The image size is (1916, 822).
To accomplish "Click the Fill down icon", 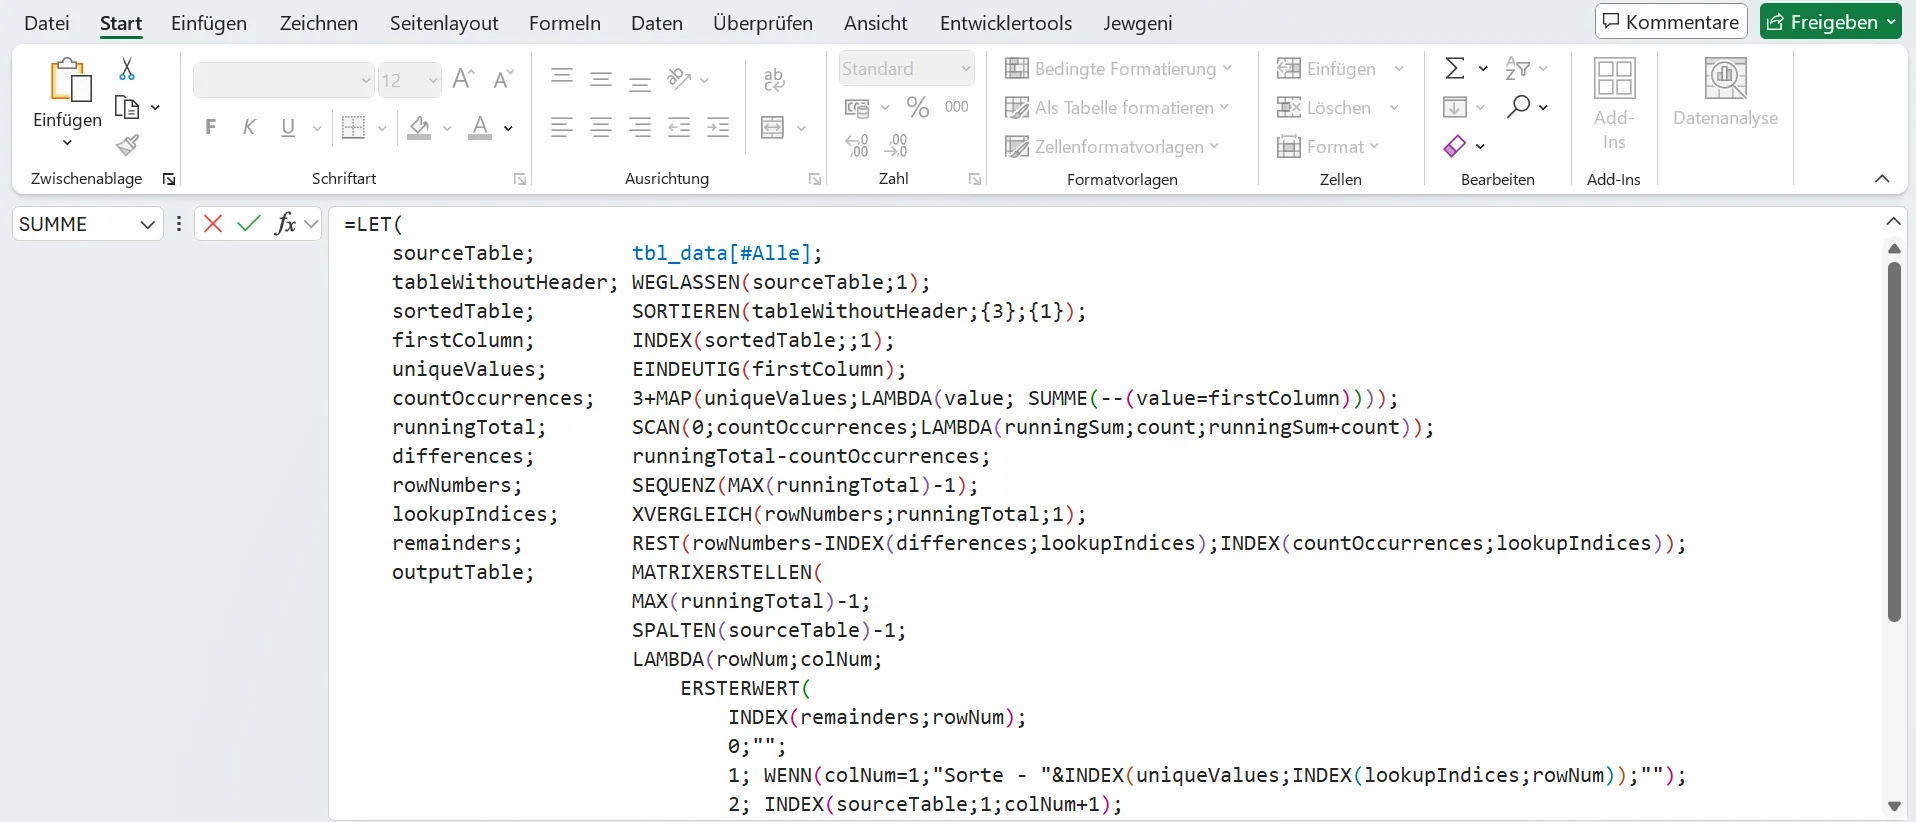I will [x=1455, y=107].
